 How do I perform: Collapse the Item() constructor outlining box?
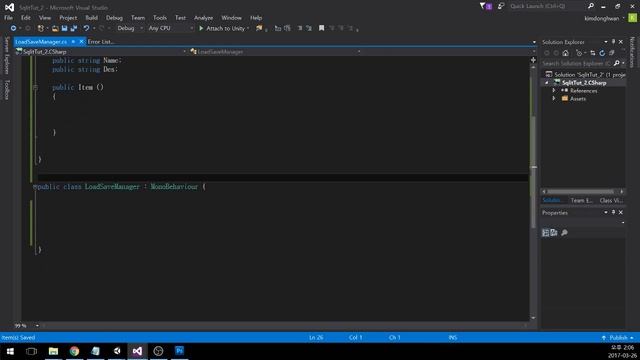(35, 87)
